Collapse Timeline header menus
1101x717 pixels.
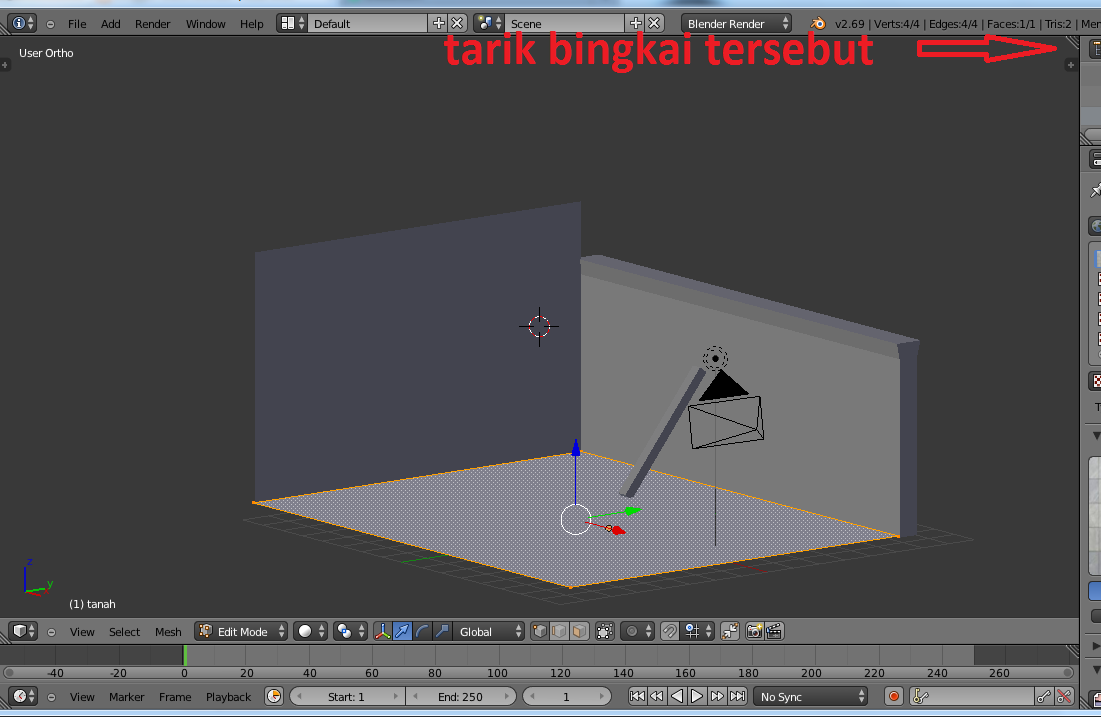(51, 697)
